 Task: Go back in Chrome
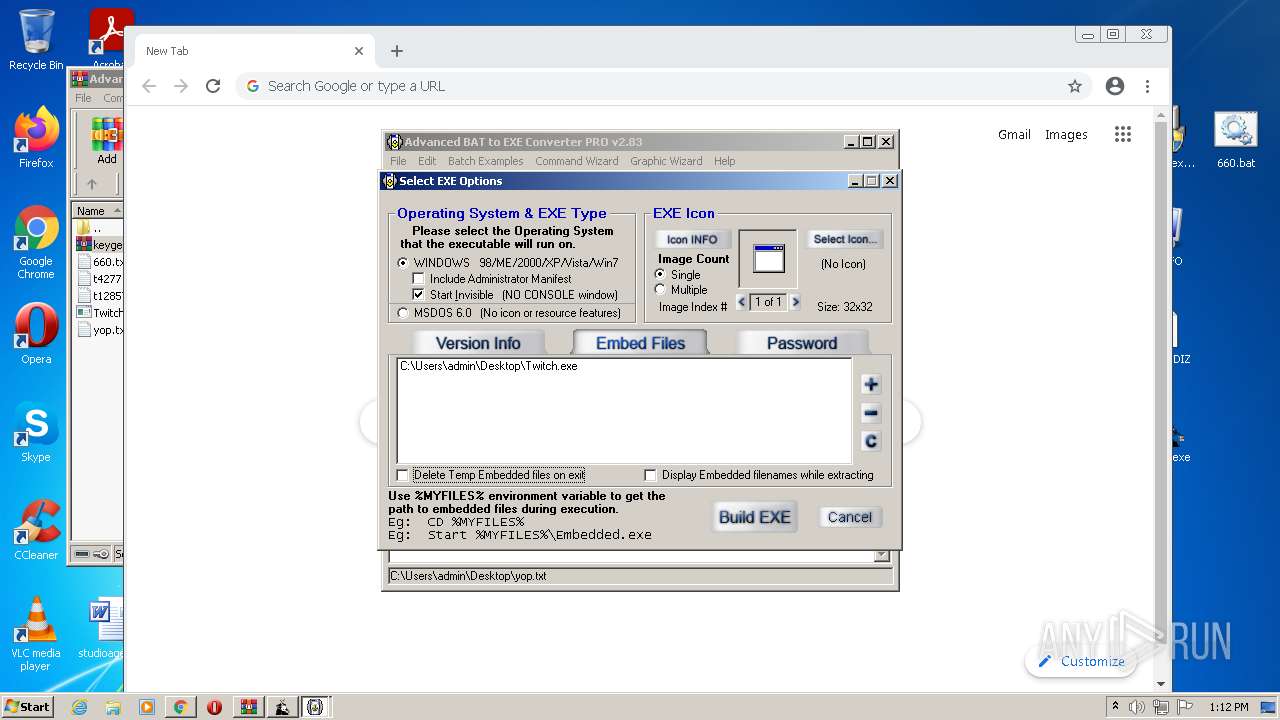coord(149,86)
